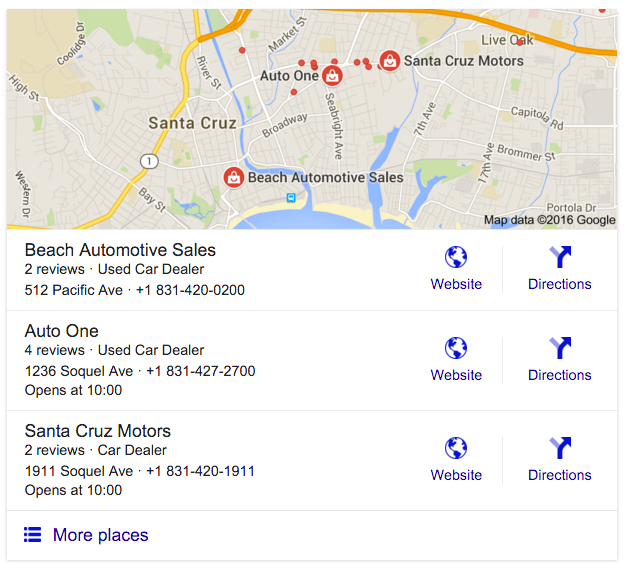The image size is (628, 568).
Task: Click the Santa Cruz city label on map
Action: [193, 123]
